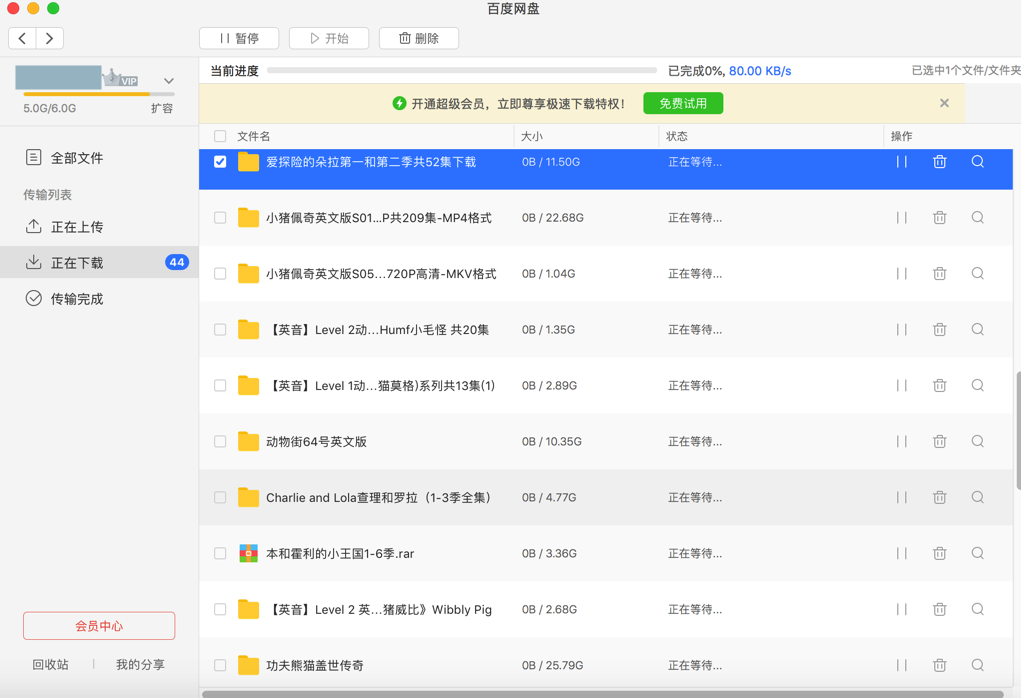
Task: Click trash icon for 猫莫格系列共13集 row
Action: point(940,385)
